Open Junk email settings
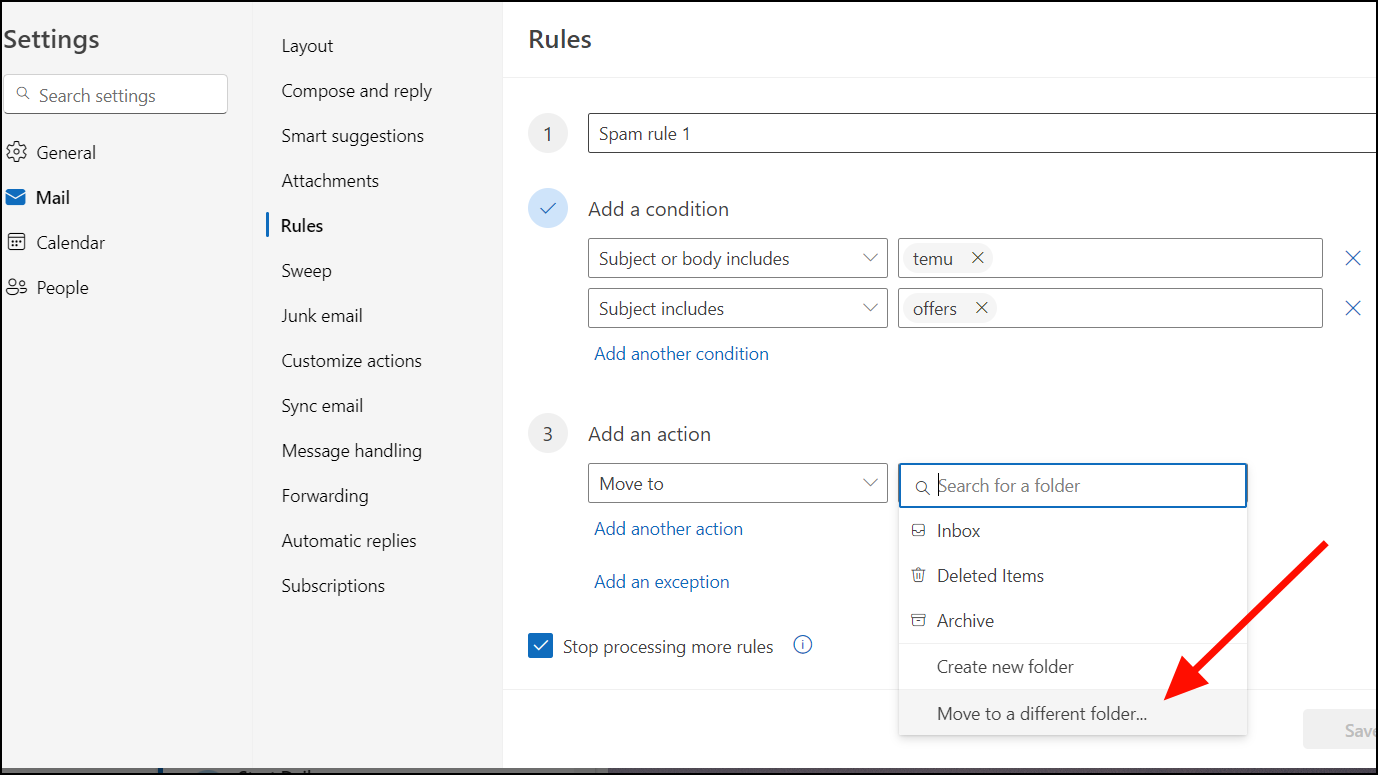Screen dimensions: 1378x775 point(322,316)
